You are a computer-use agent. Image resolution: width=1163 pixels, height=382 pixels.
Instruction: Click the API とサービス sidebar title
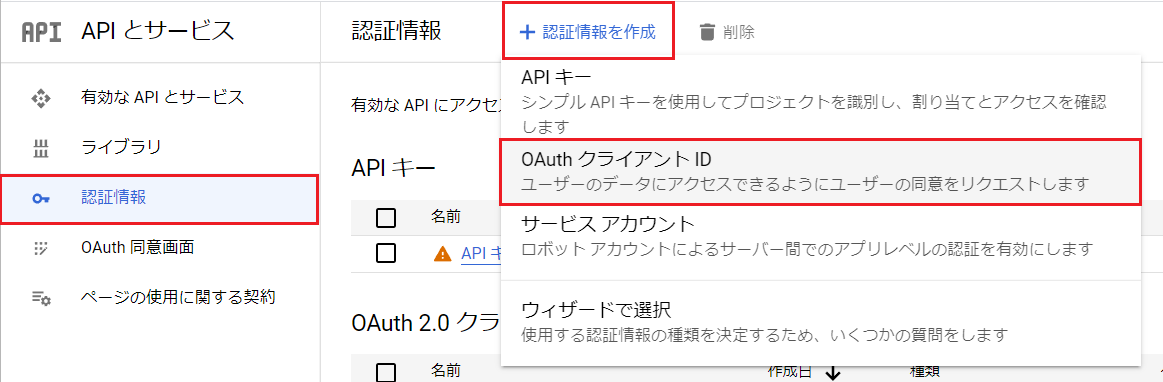[158, 31]
